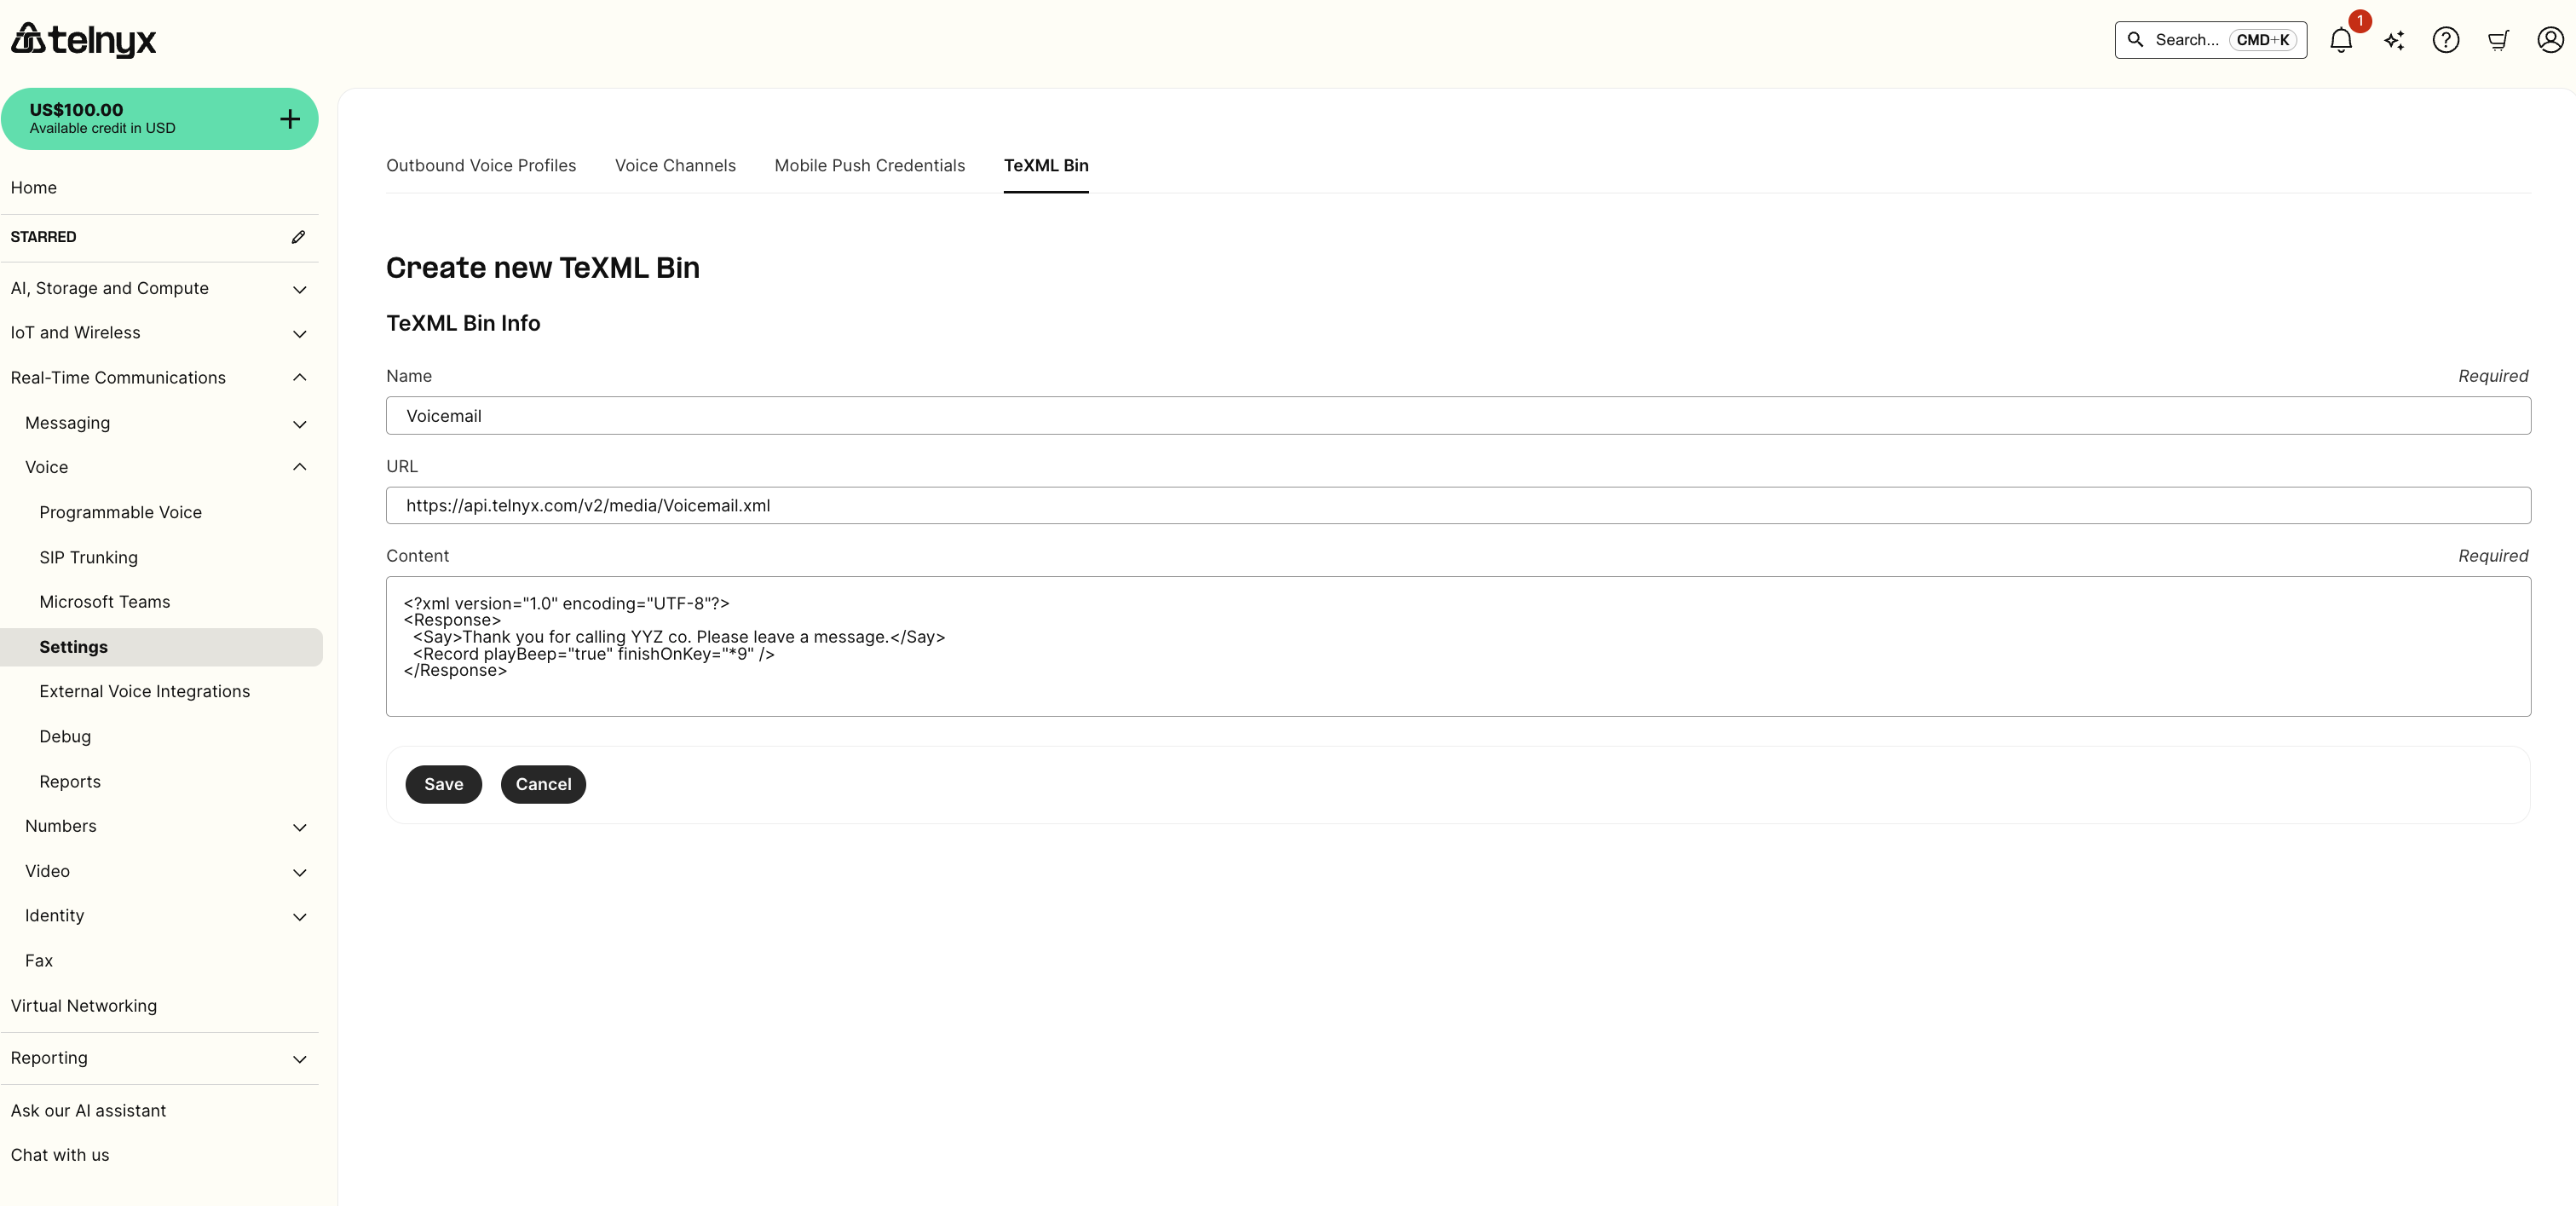This screenshot has width=2576, height=1206.
Task: Collapse the Voice submenu
Action: (x=299, y=467)
